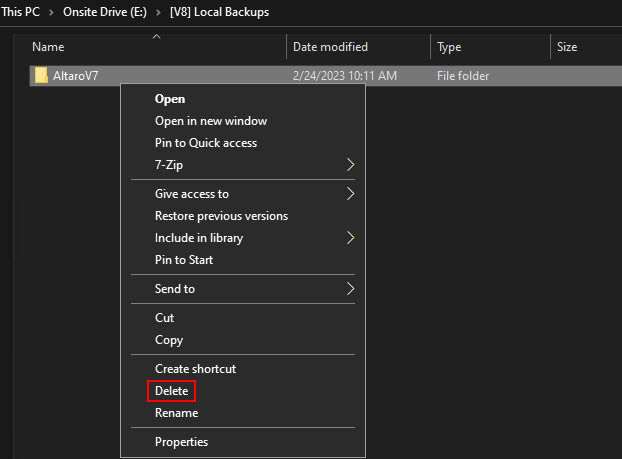Click Create shortcut menu entry
This screenshot has width=622, height=459.
[x=195, y=369]
